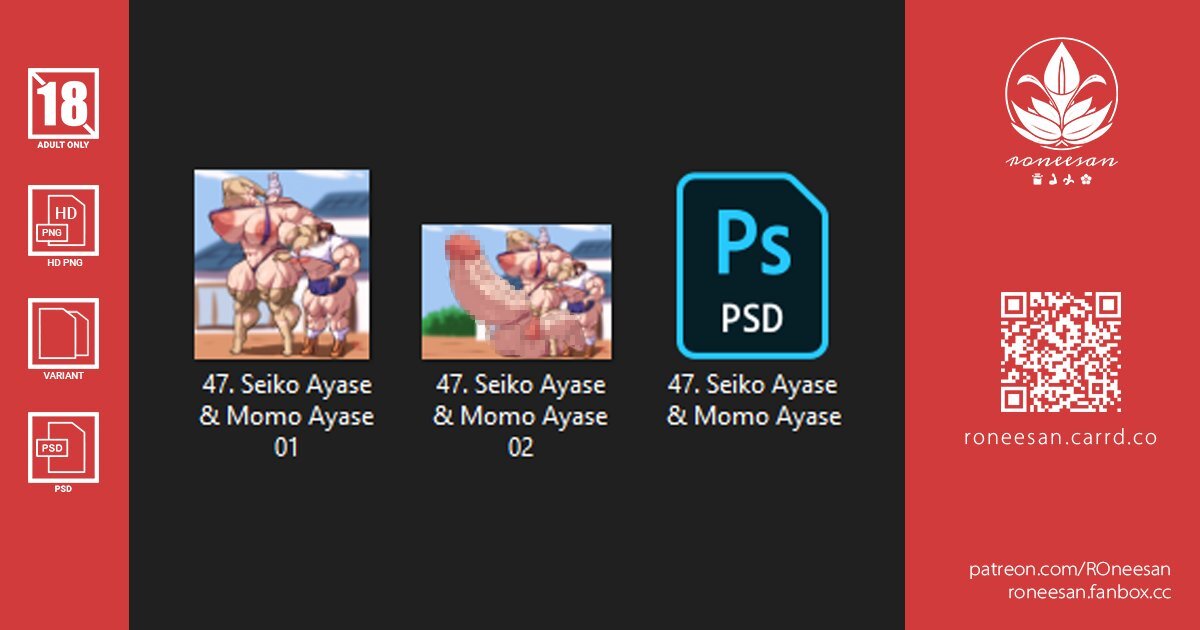Select the large Photoshop PSD file icon
The width and height of the screenshot is (1200, 630).
(x=752, y=265)
